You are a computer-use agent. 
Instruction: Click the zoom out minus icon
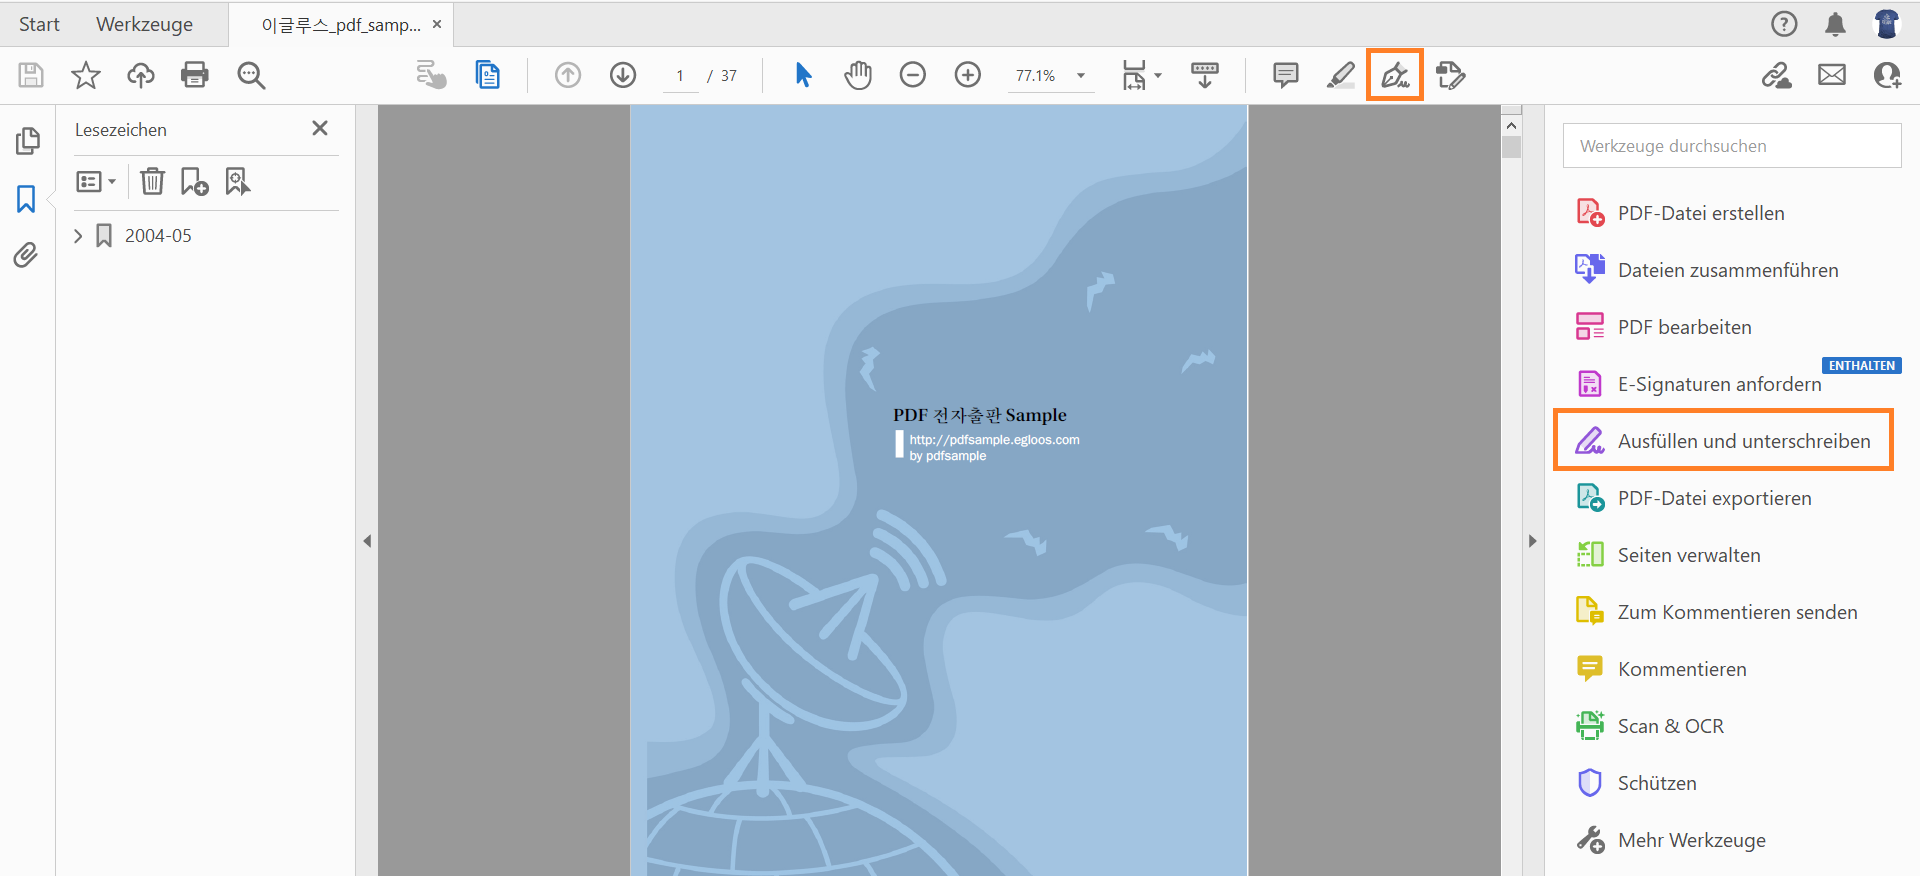tap(912, 75)
